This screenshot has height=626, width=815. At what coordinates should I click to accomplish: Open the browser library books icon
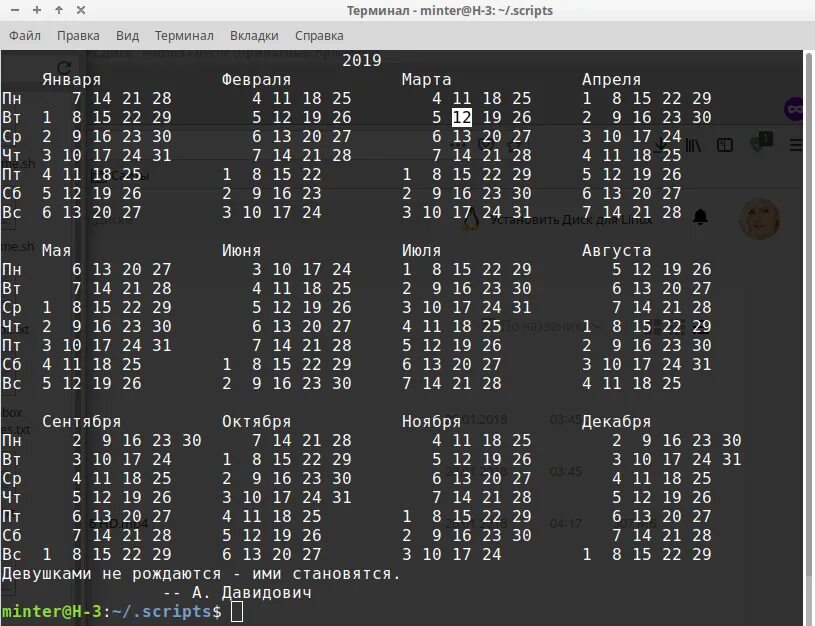click(x=693, y=145)
